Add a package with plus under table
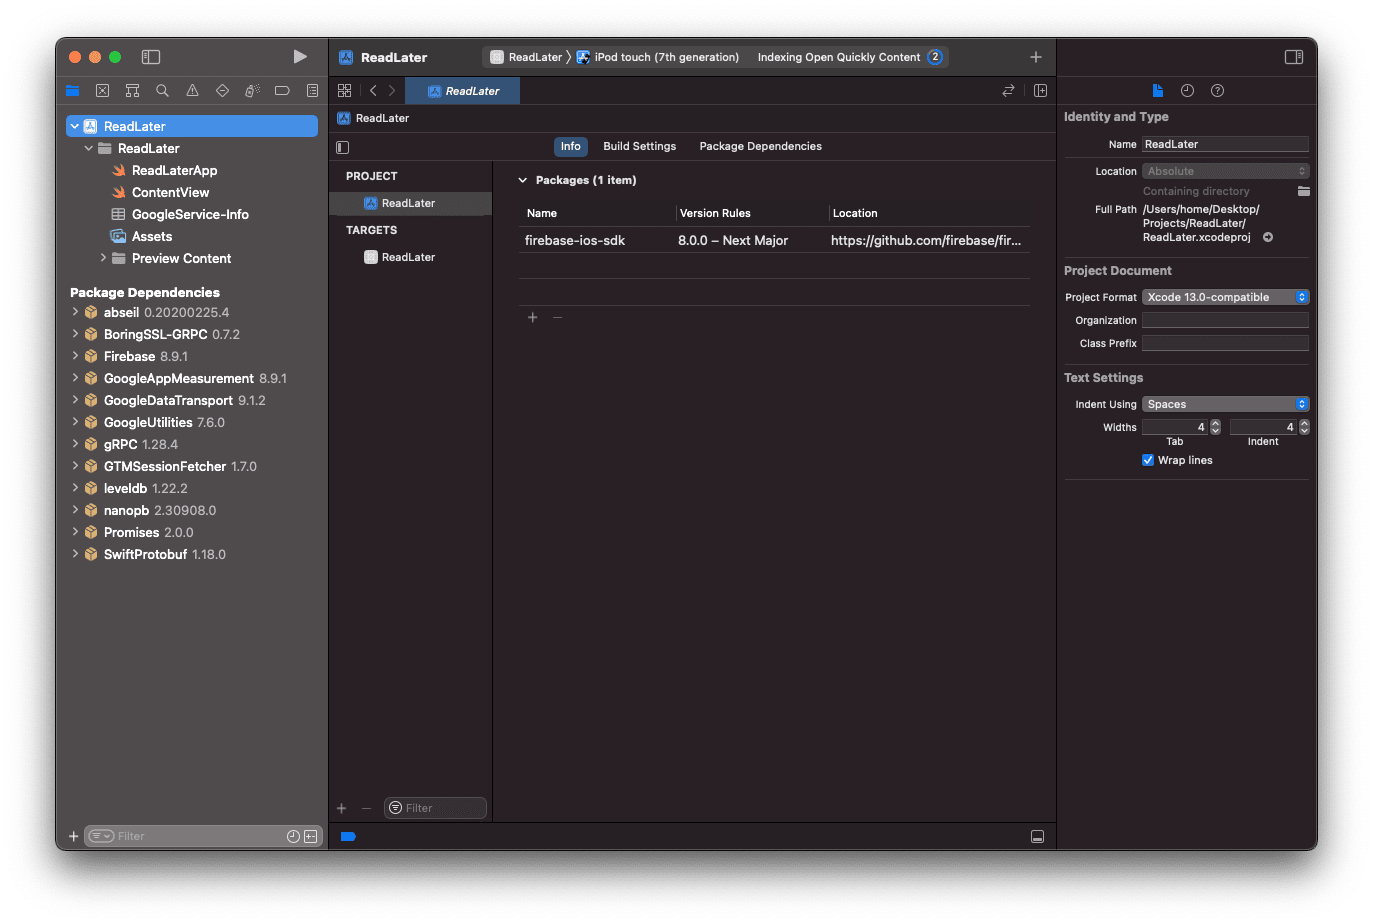The width and height of the screenshot is (1373, 924). (x=533, y=318)
